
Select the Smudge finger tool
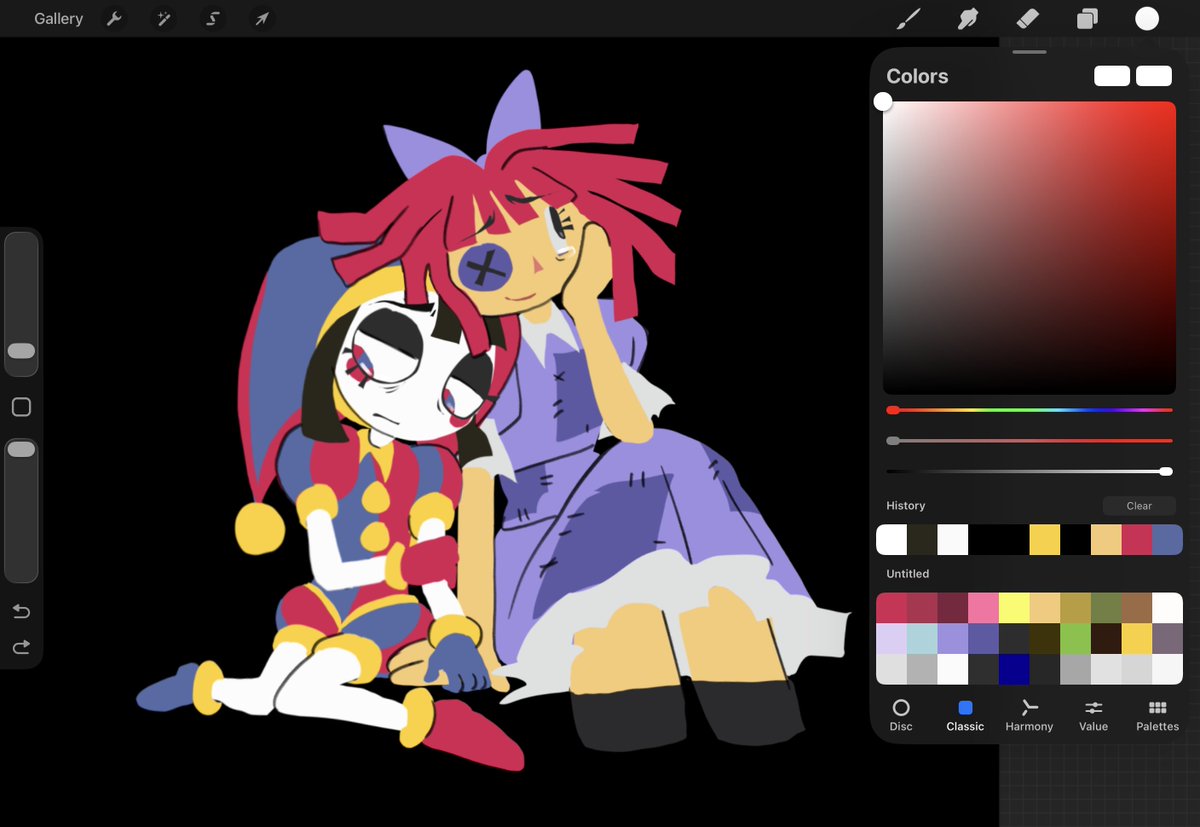[967, 19]
